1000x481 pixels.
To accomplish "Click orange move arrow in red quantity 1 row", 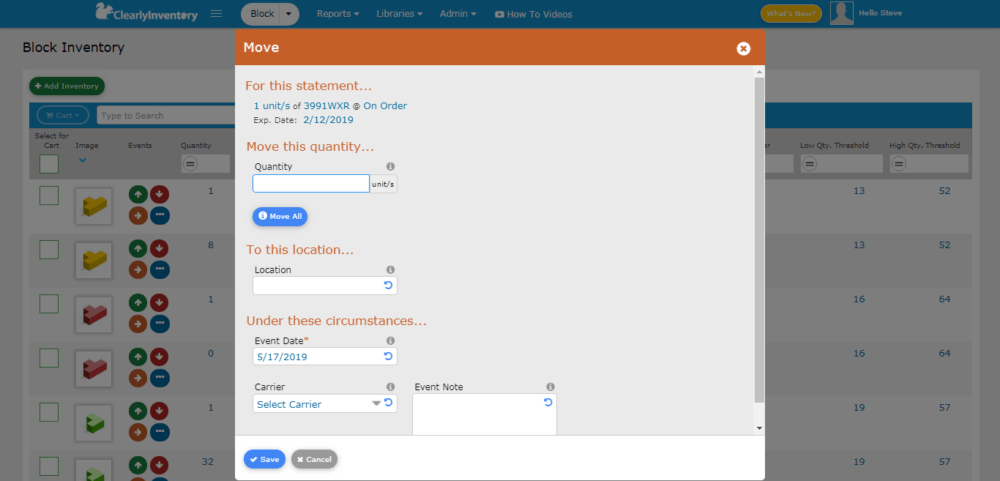I will [x=138, y=324].
